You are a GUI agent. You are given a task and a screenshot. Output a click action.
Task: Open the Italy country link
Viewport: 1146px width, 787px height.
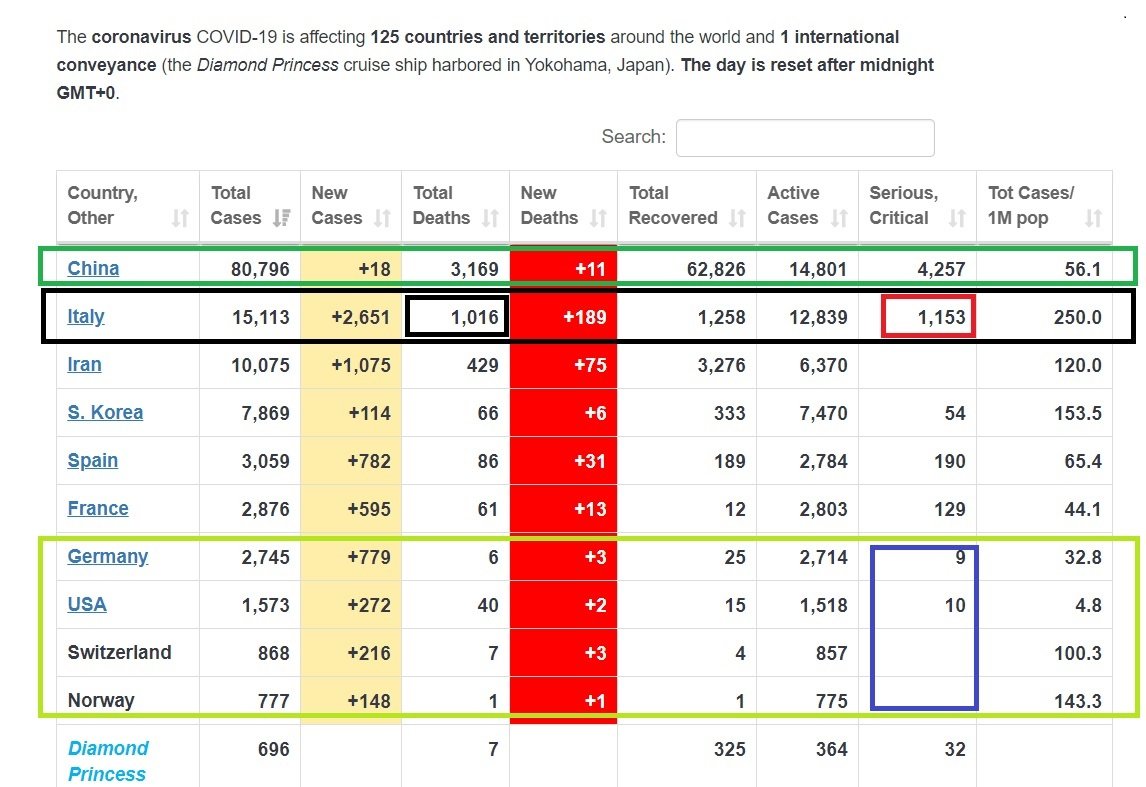click(x=86, y=316)
